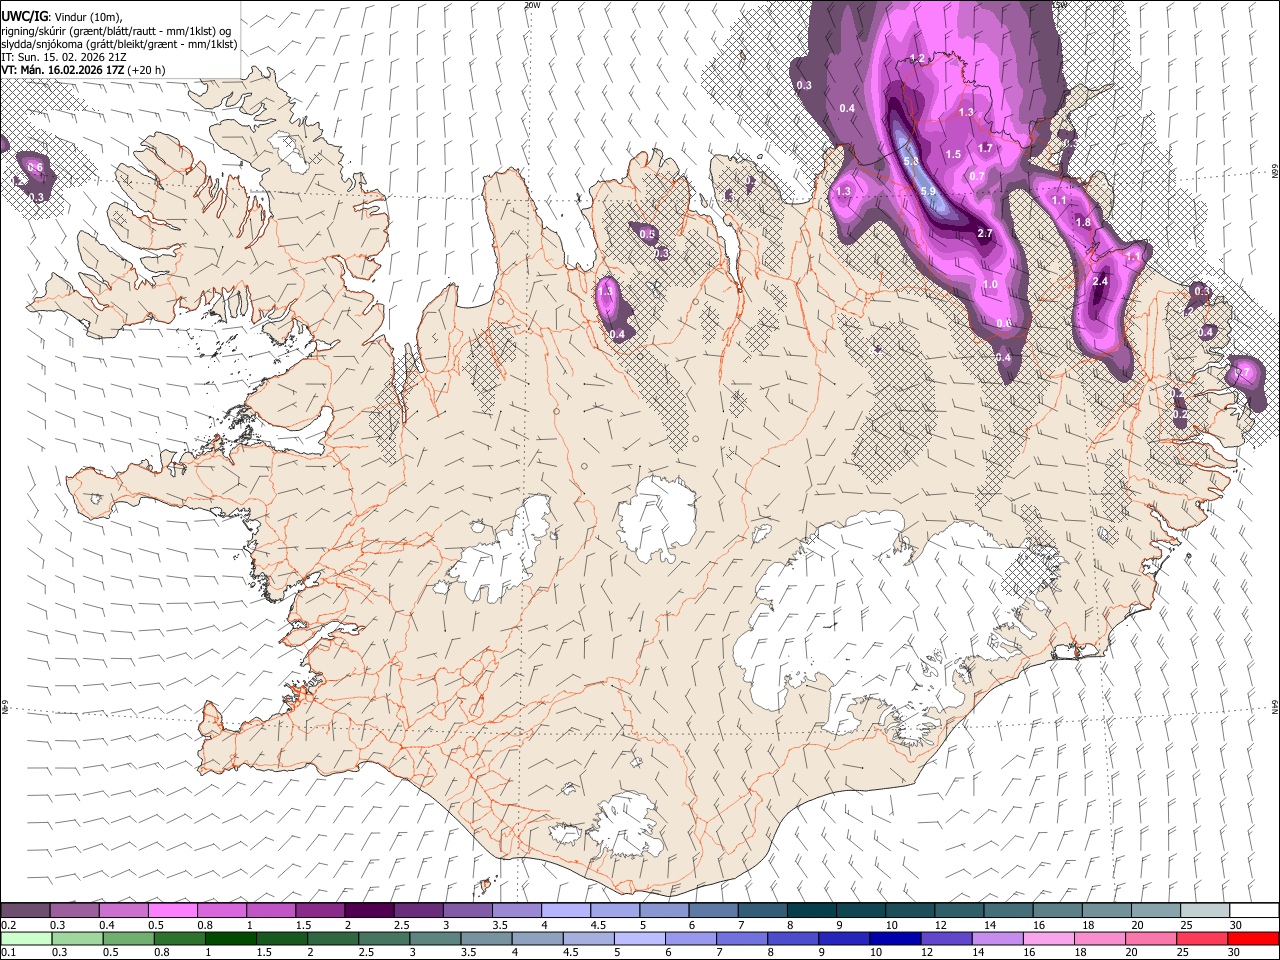
Task: Click the "IT: Sun. 15. 02. 2026 21Z" line
Action: 64,57
